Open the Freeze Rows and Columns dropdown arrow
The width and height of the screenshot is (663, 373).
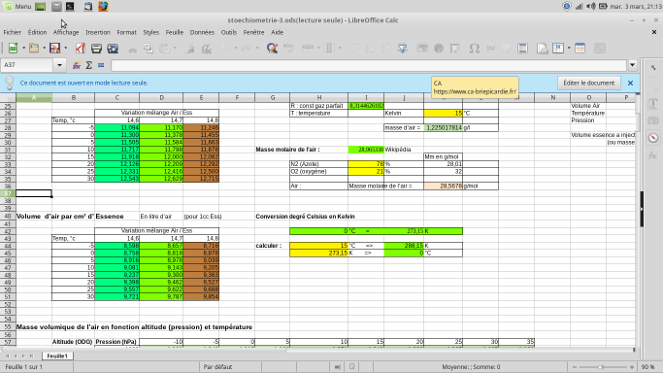(x=569, y=48)
